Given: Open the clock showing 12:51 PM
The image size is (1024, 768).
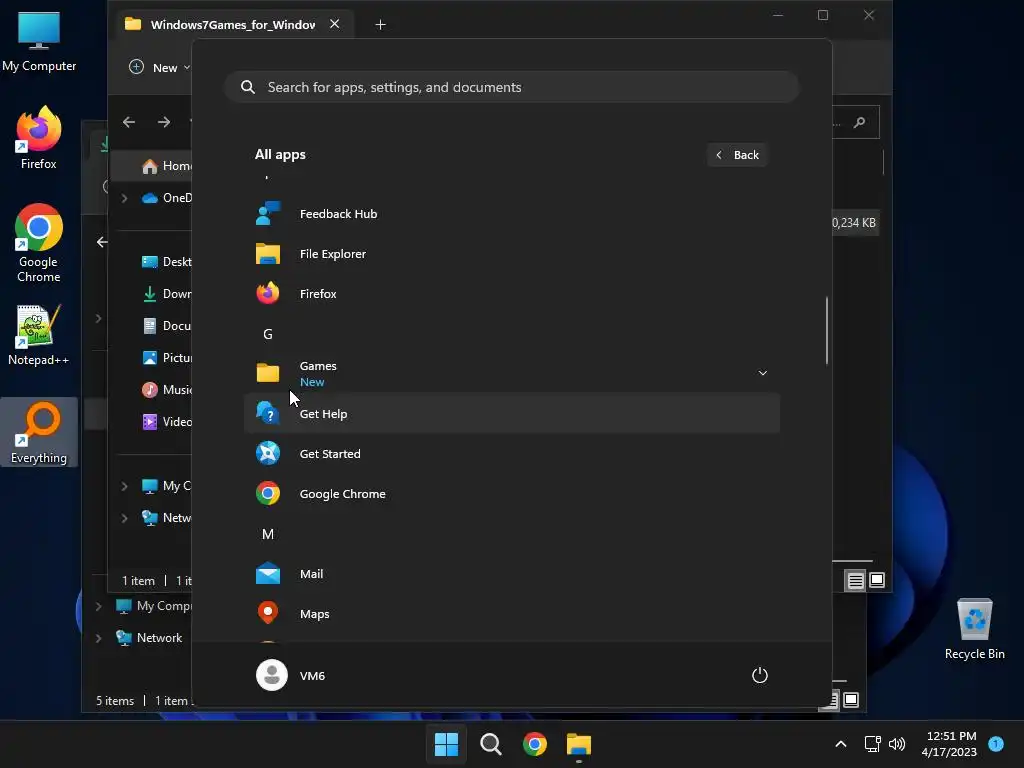Looking at the screenshot, I should (950, 744).
